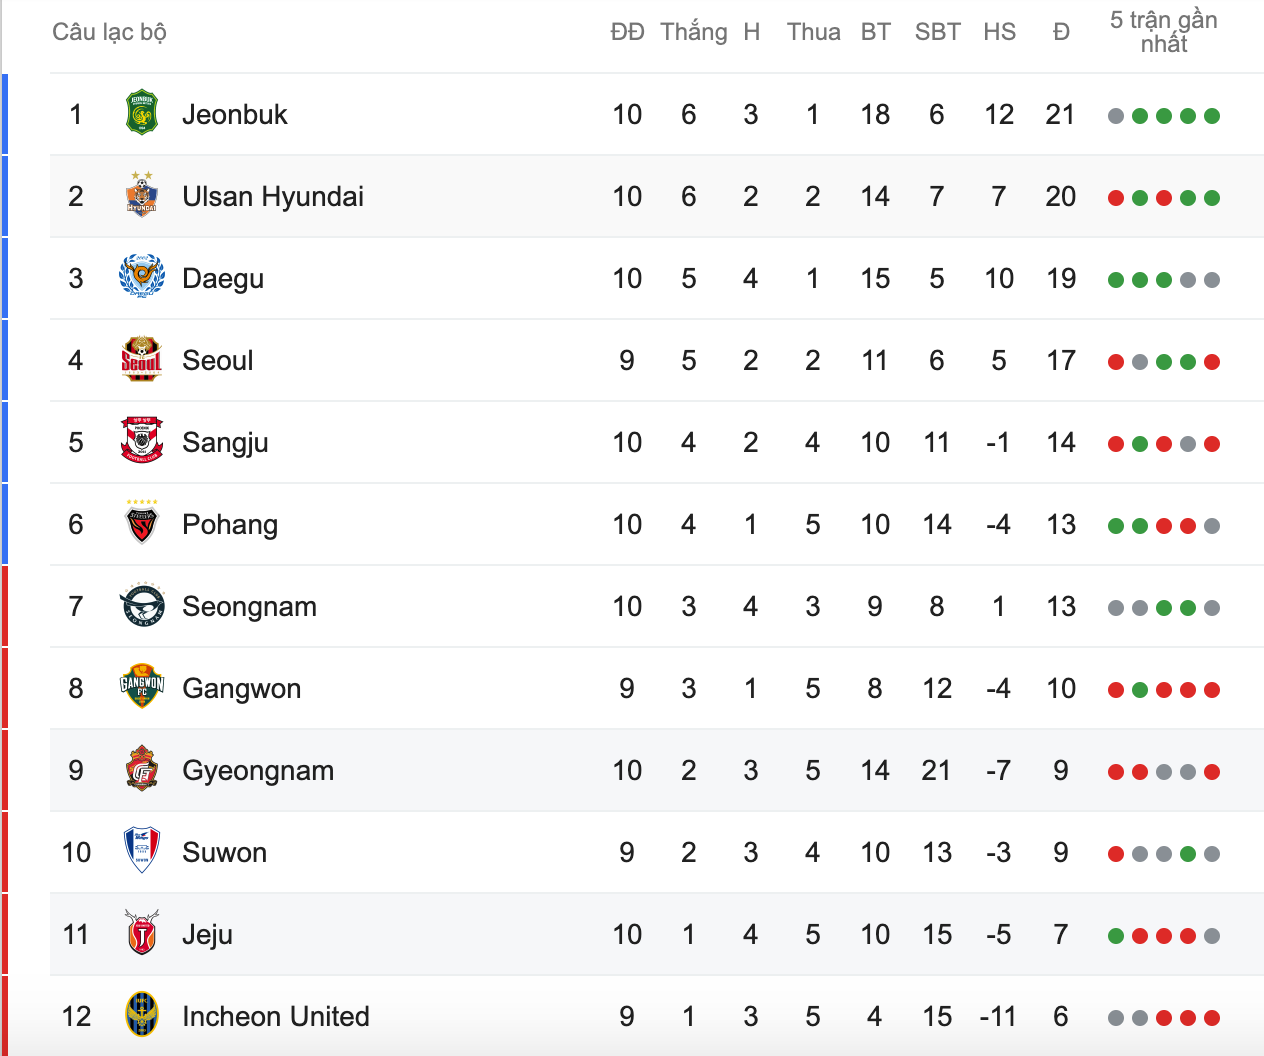
Task: Select the Pohang Steelers logo
Action: coord(142,523)
